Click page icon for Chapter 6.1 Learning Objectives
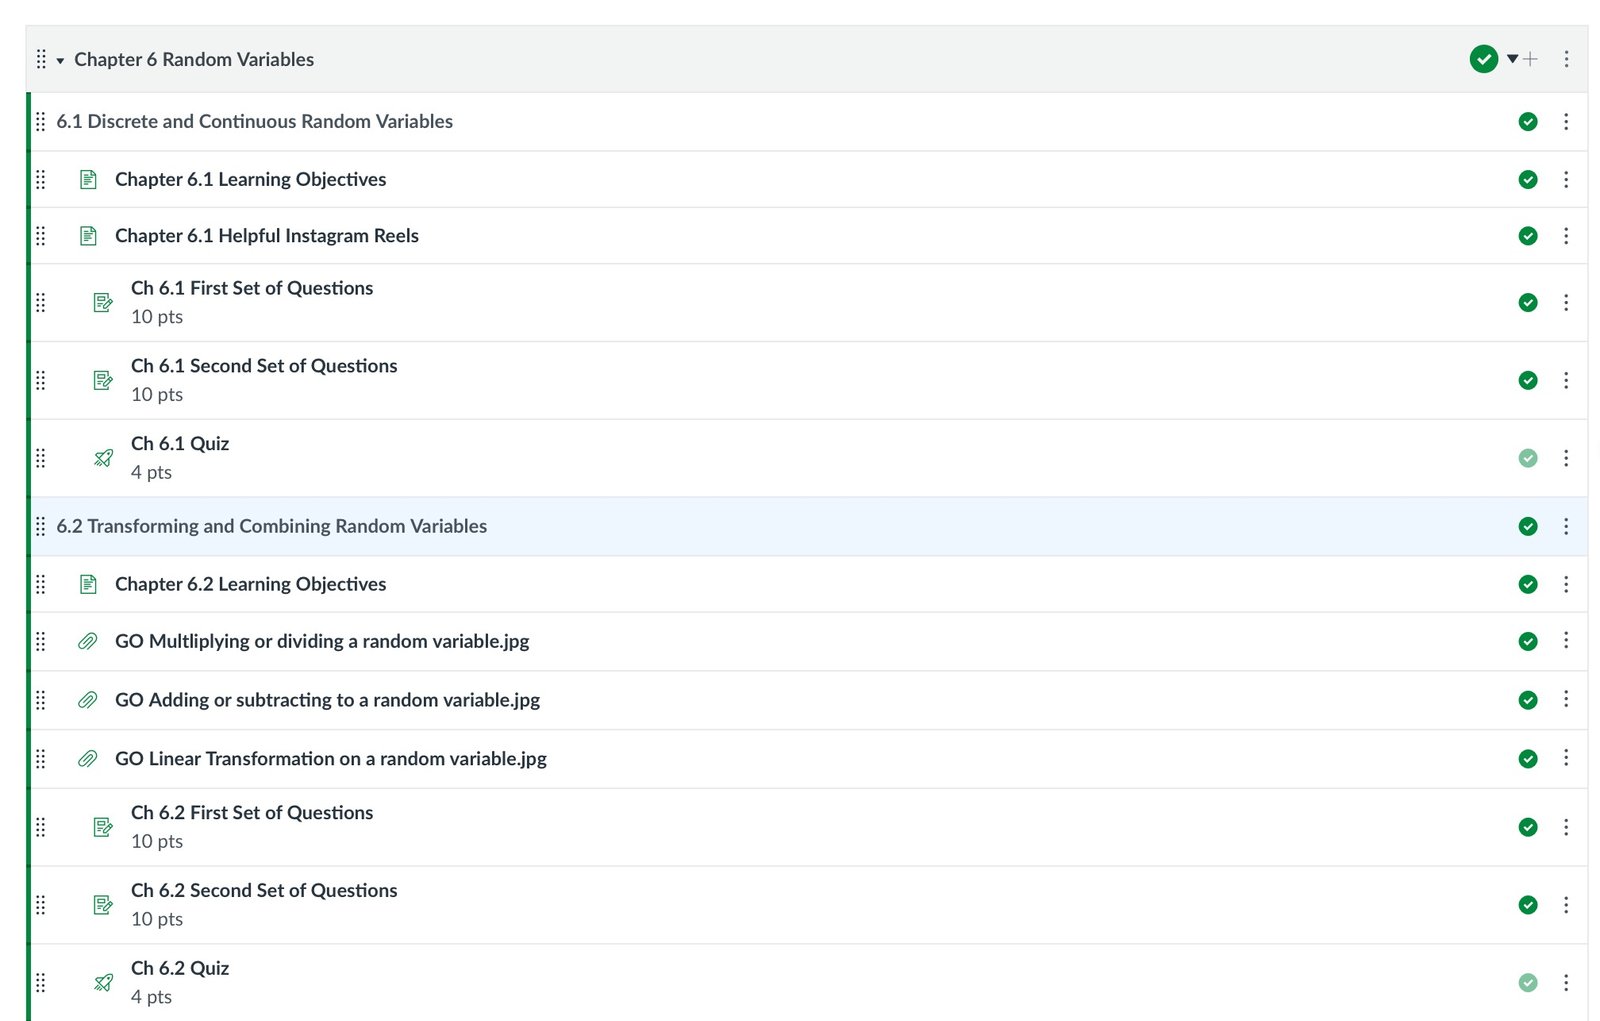The width and height of the screenshot is (1600, 1021). 88,180
